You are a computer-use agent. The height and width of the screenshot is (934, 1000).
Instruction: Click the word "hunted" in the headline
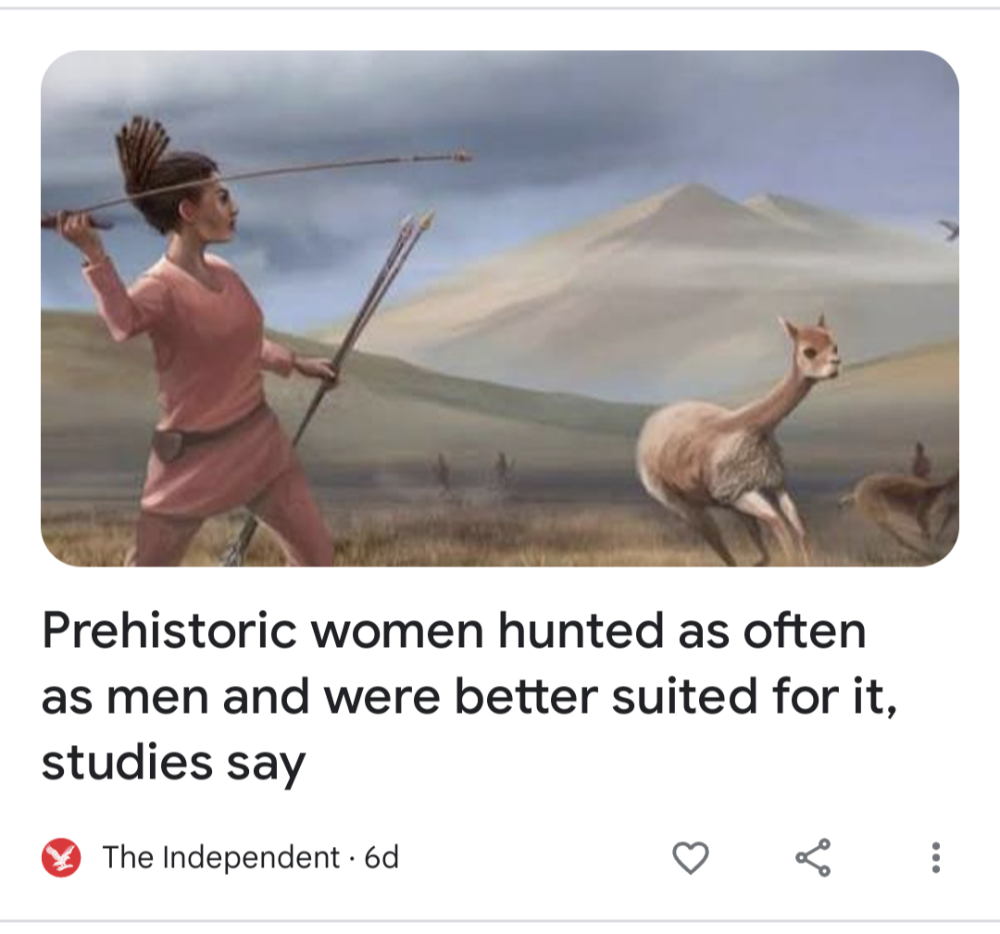[x=580, y=631]
